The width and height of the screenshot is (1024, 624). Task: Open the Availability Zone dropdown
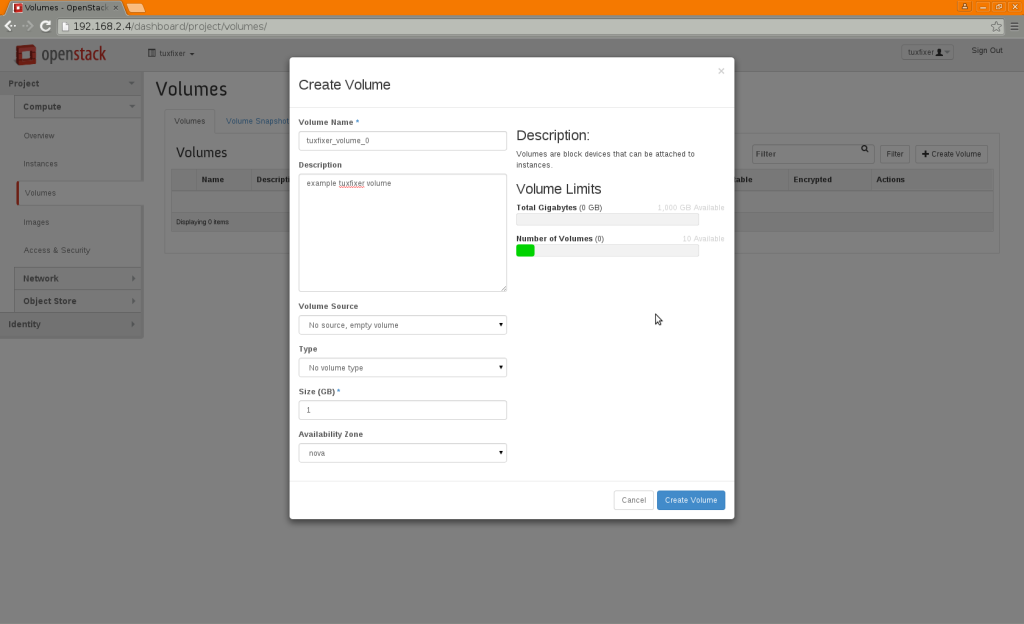402,453
